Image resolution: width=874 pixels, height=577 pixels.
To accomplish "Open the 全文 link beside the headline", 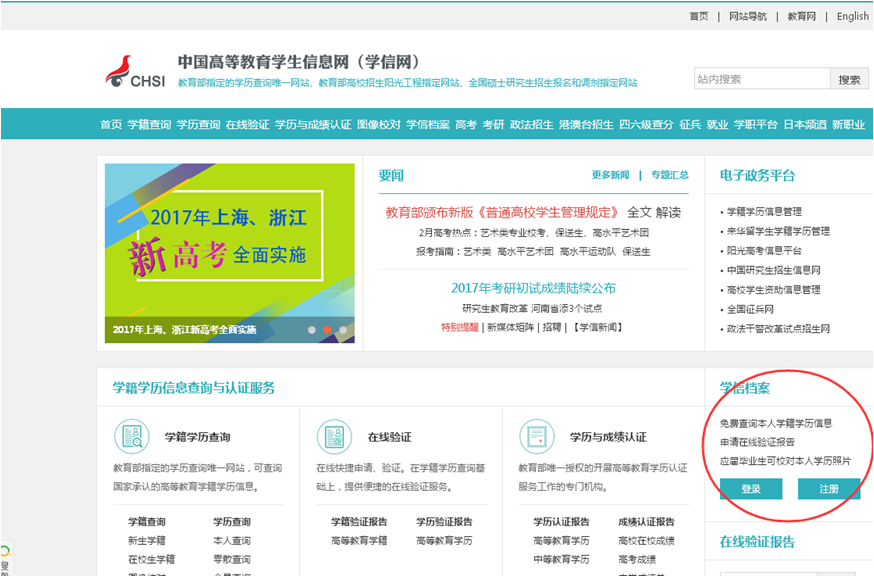I will 639,212.
